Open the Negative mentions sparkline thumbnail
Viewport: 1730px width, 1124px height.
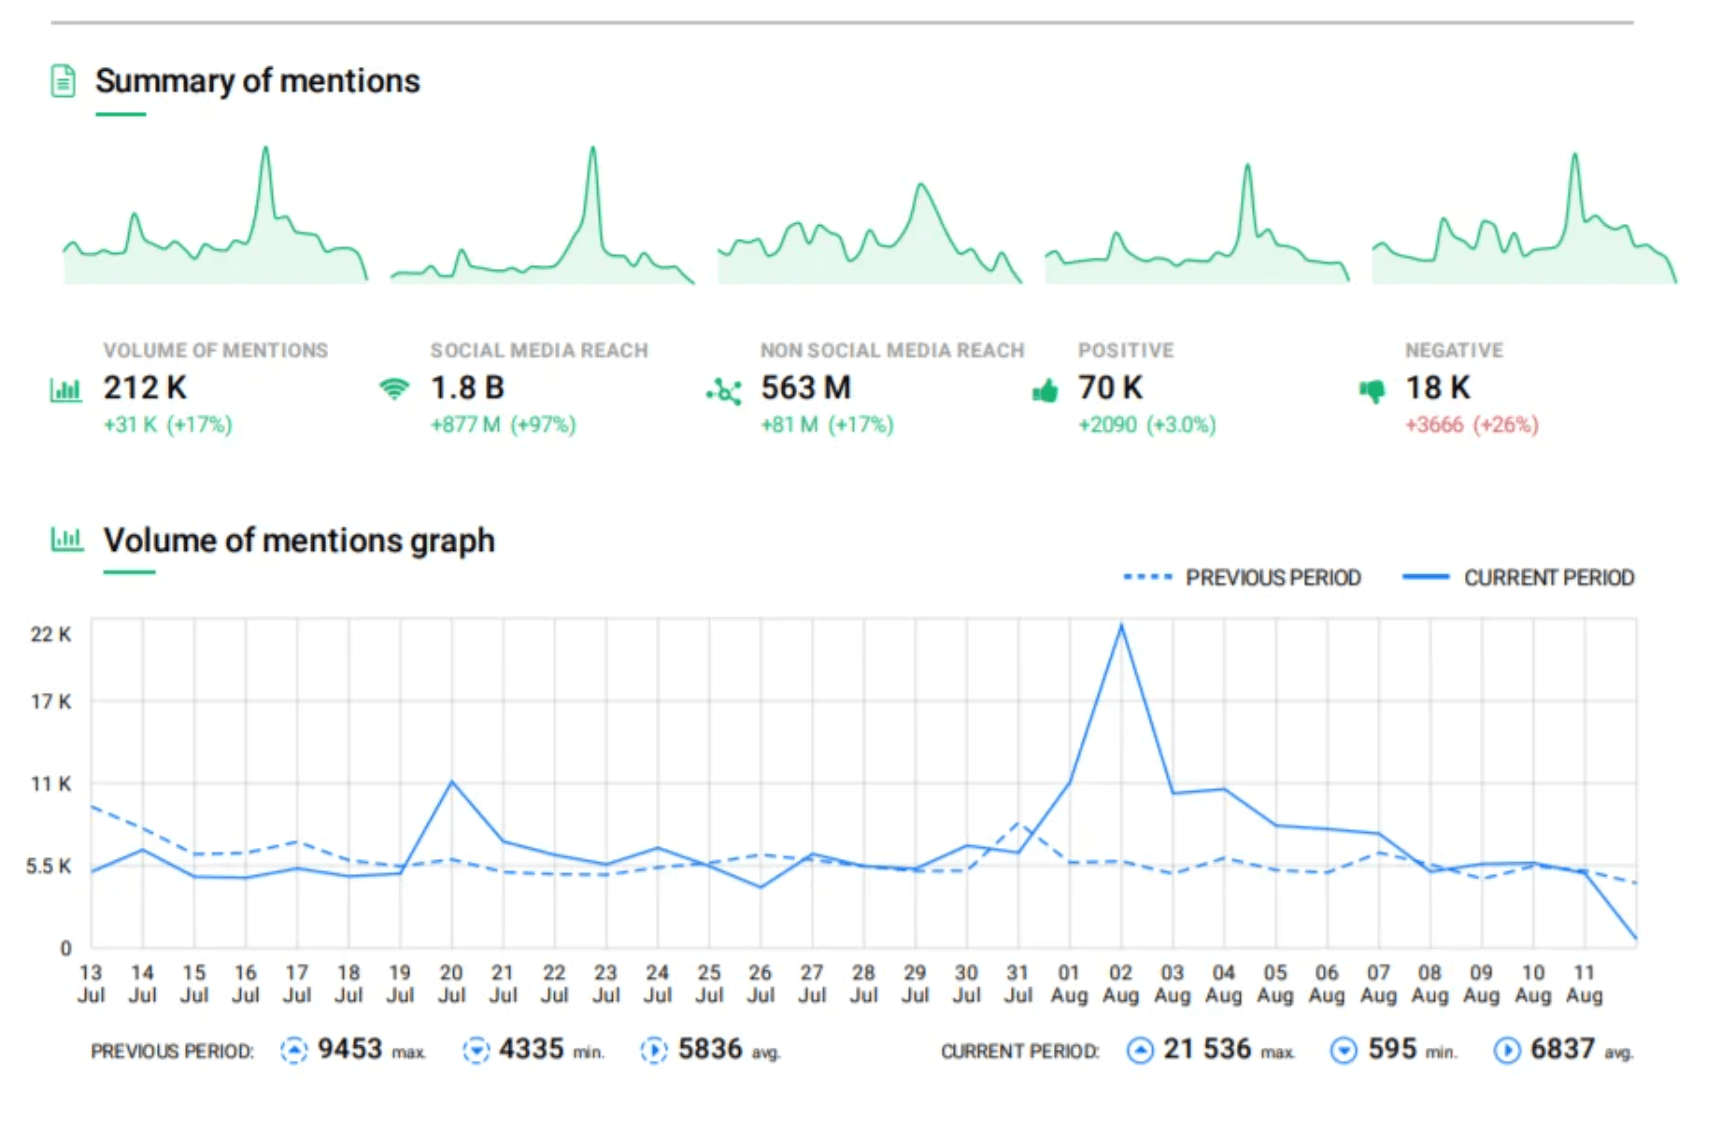(1524, 217)
